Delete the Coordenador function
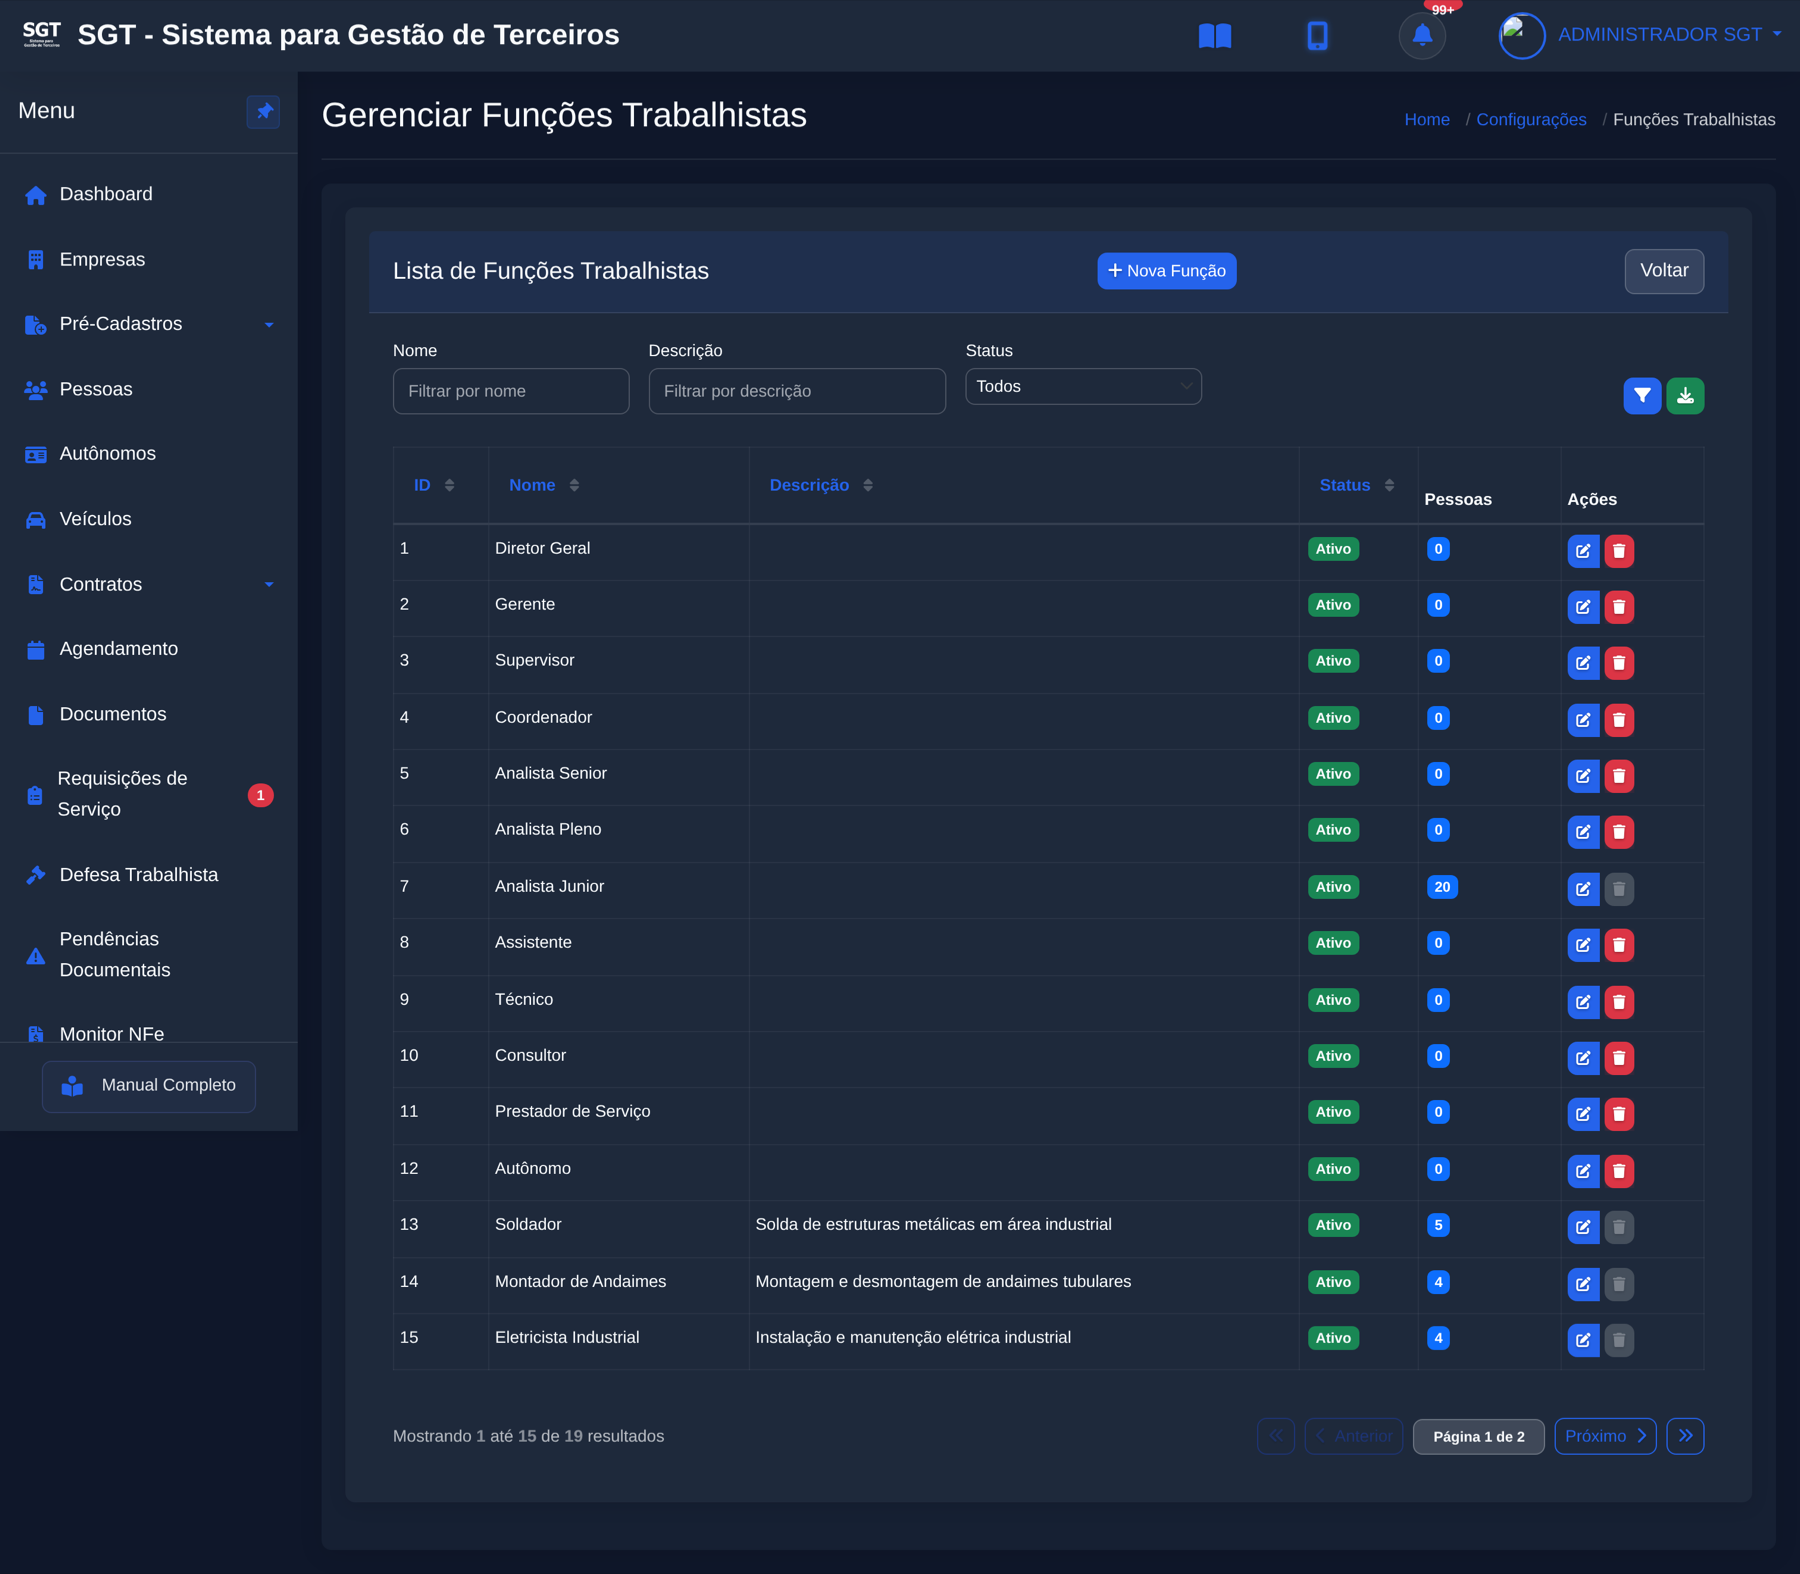Screen dimensions: 1800x1574 point(1619,720)
